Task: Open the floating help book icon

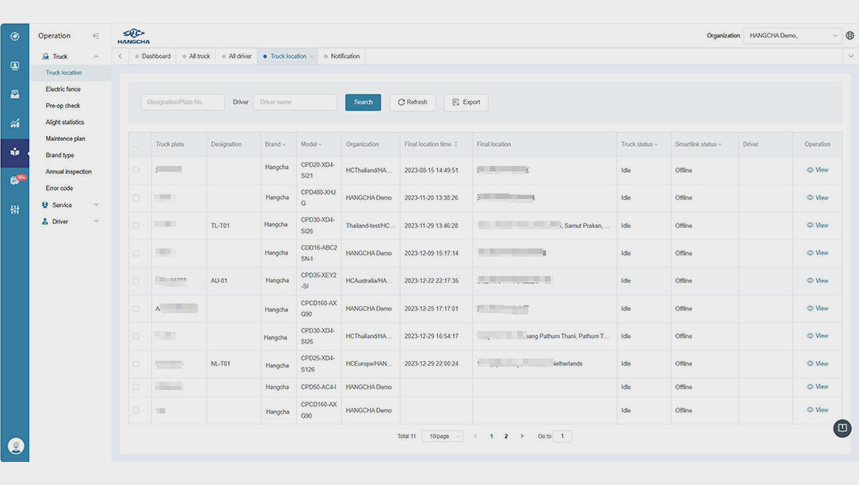Action: pos(842,428)
